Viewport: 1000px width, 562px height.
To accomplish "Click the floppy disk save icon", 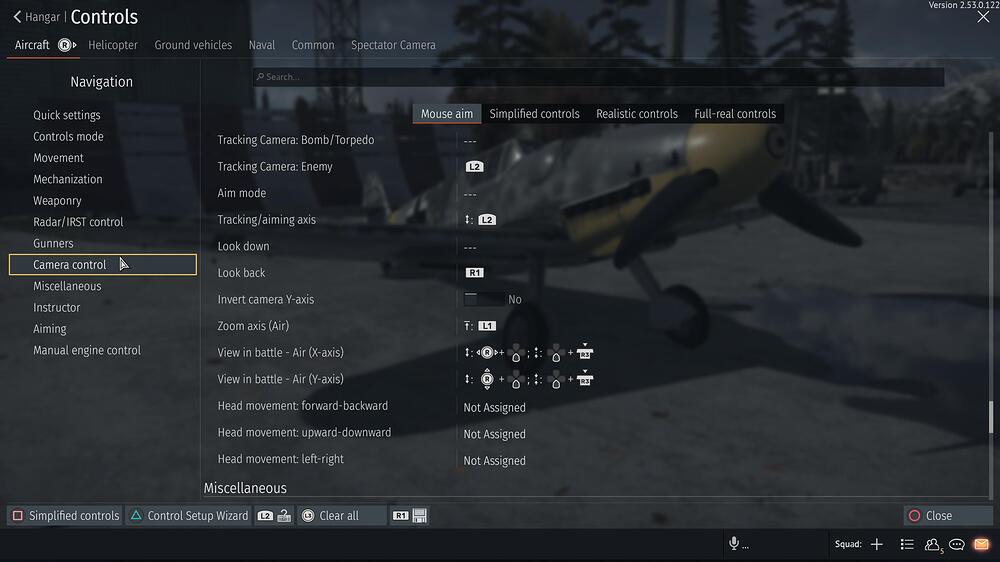I will coord(420,515).
